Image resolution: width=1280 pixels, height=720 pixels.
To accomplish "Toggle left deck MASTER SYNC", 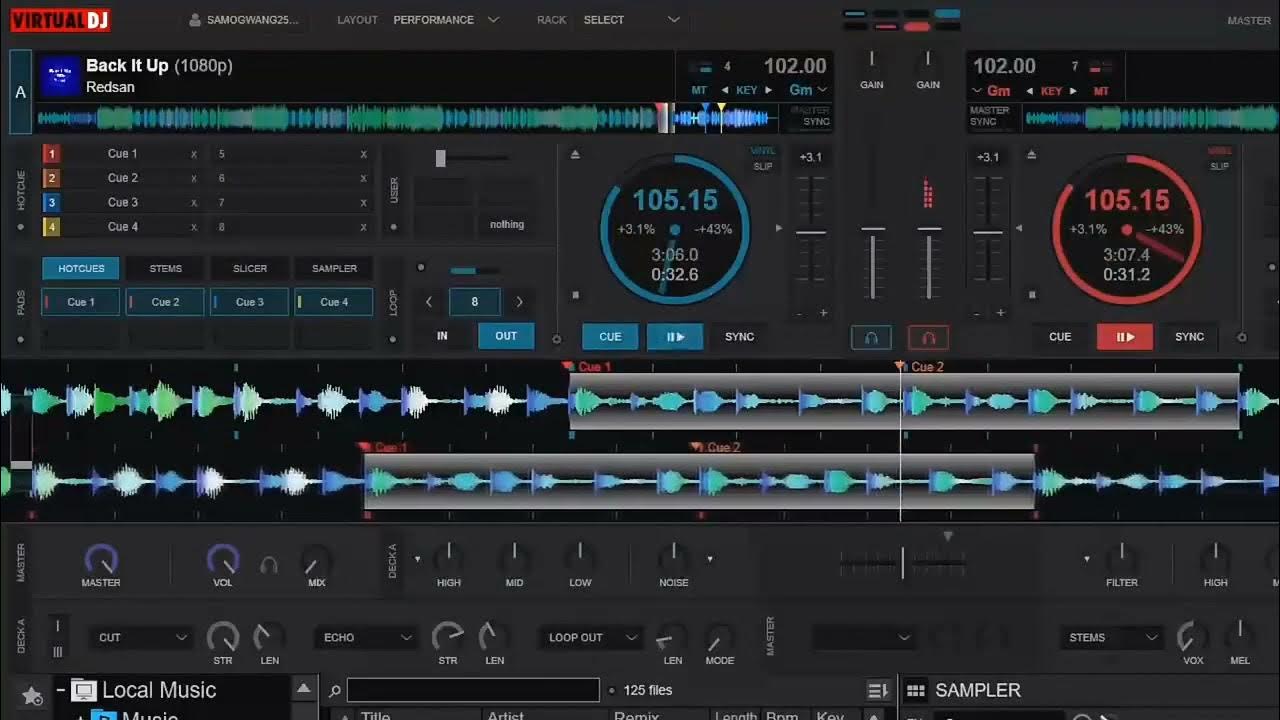I will pos(811,116).
